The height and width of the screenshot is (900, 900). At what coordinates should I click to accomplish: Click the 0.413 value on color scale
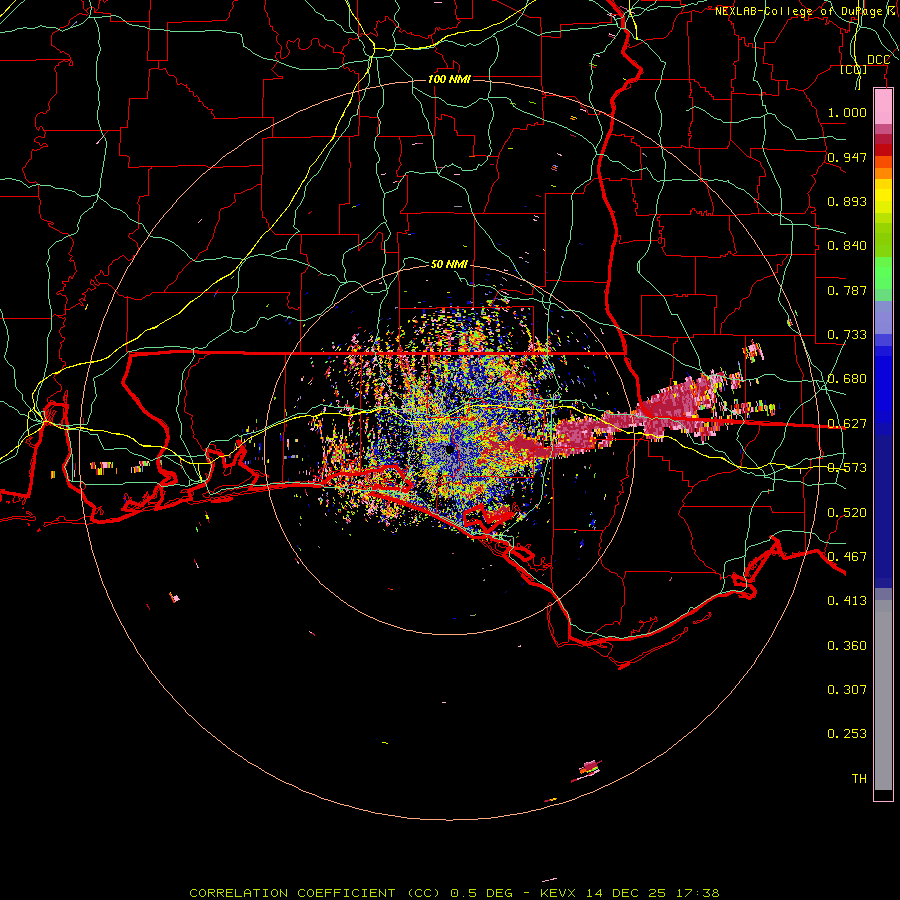(847, 601)
